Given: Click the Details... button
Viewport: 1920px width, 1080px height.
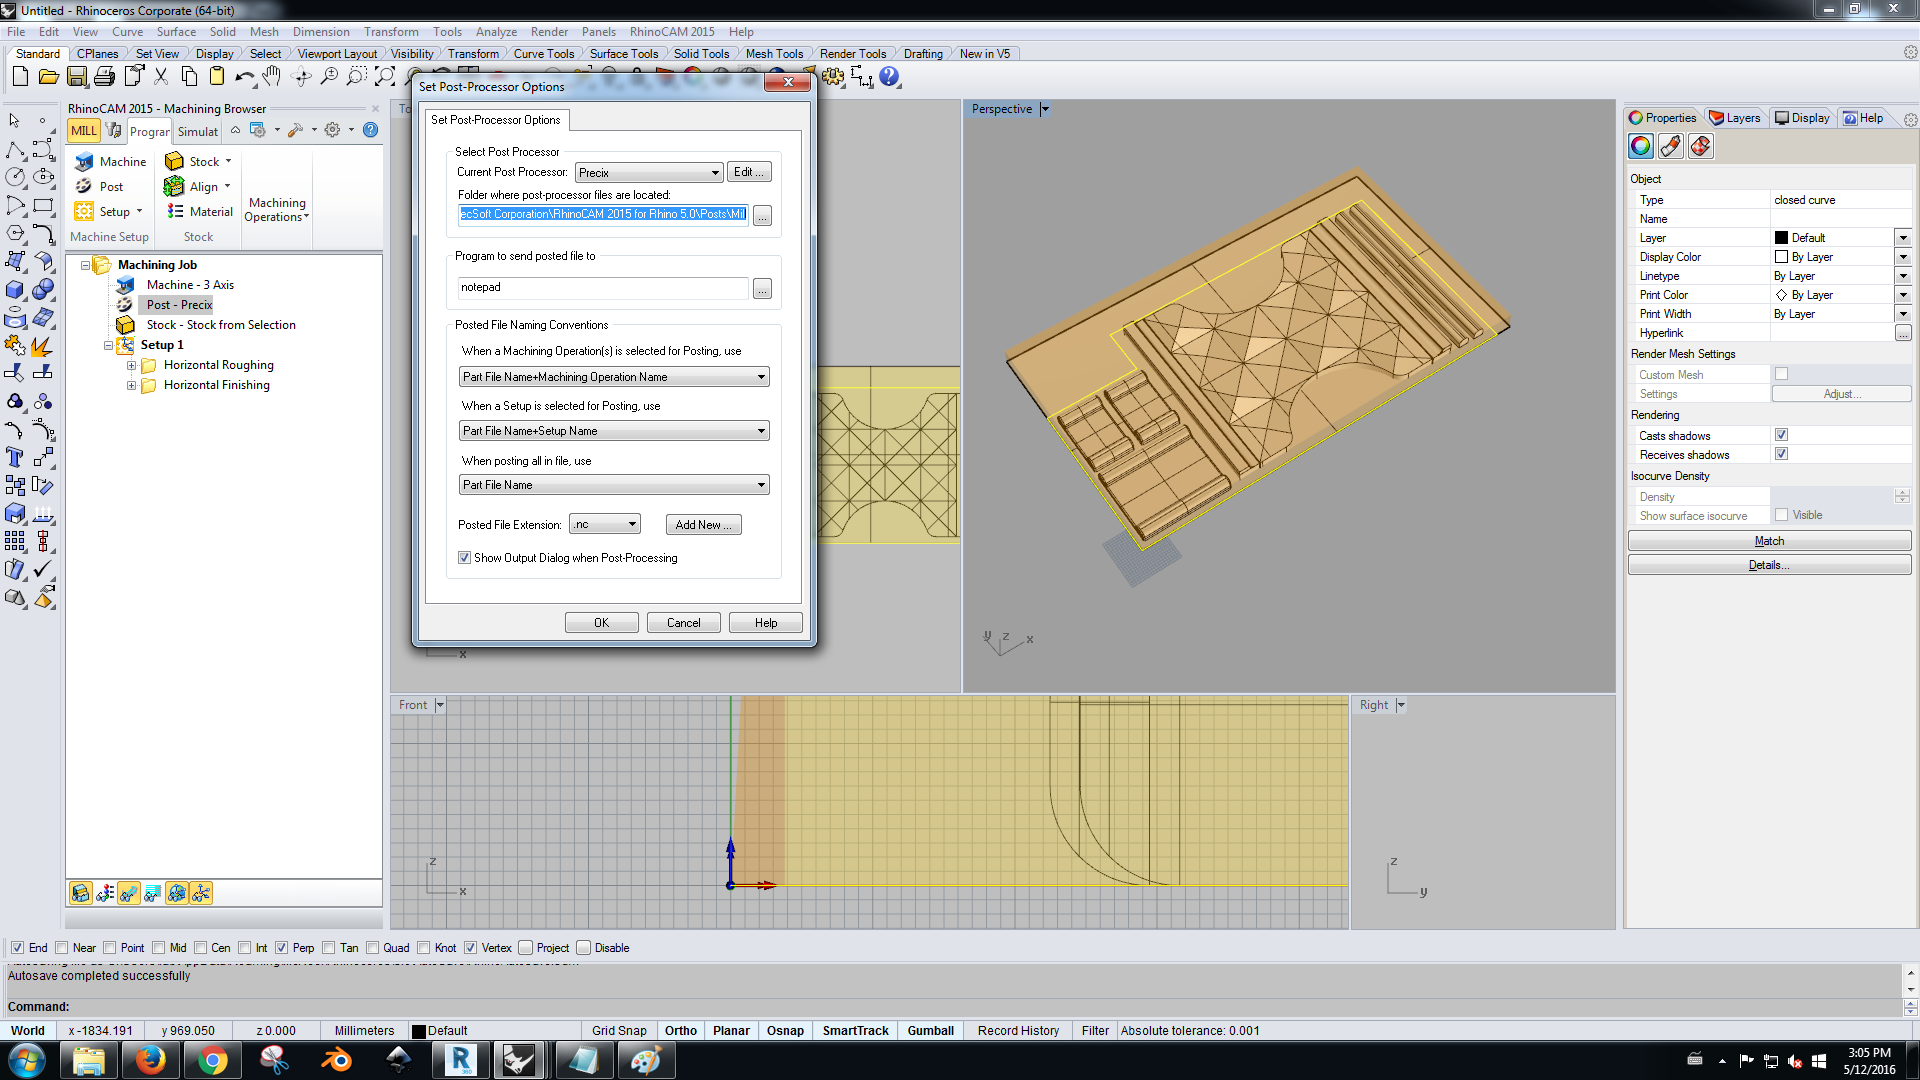Looking at the screenshot, I should point(1769,565).
